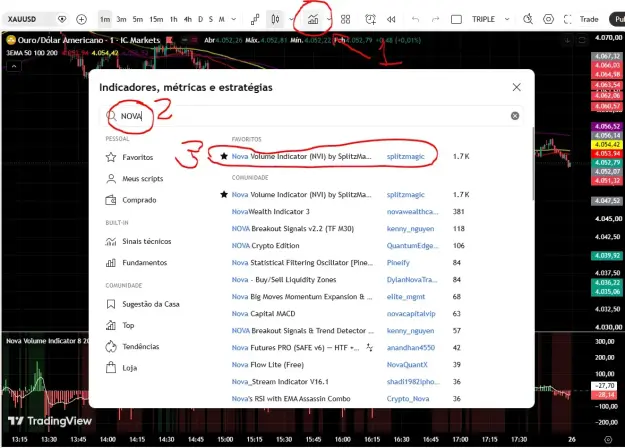The width and height of the screenshot is (625, 448).
Task: Click the add symbol plus icon
Action: pos(81,19)
